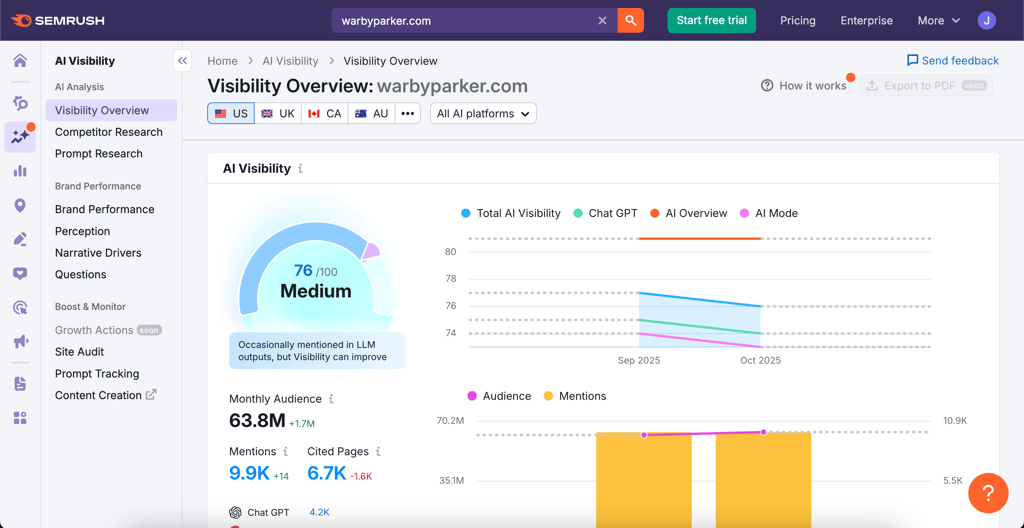Show more countries with ellipsis button

pos(408,114)
